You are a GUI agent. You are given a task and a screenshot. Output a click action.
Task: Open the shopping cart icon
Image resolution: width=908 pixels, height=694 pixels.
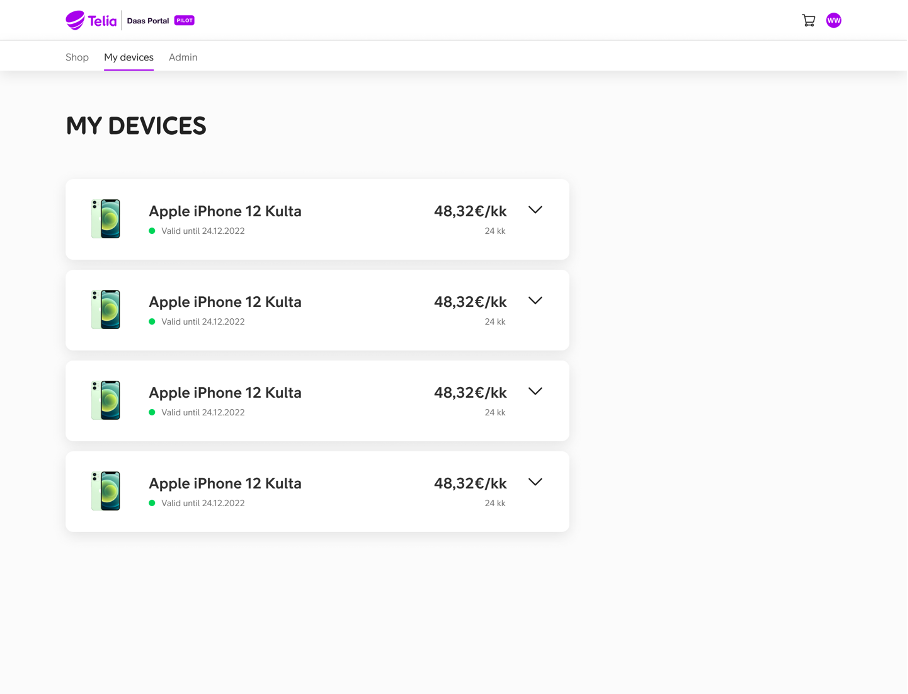point(808,21)
